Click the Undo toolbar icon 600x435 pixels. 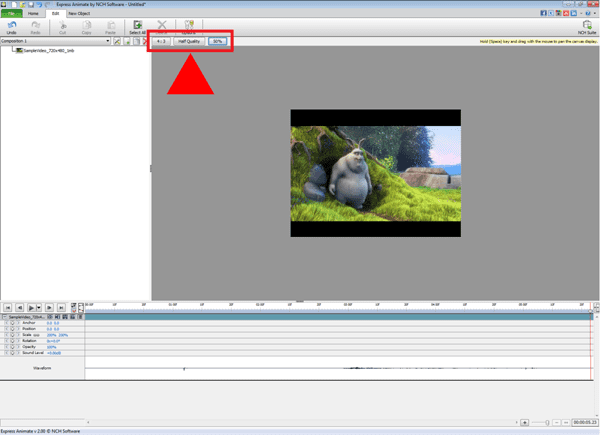[11, 27]
